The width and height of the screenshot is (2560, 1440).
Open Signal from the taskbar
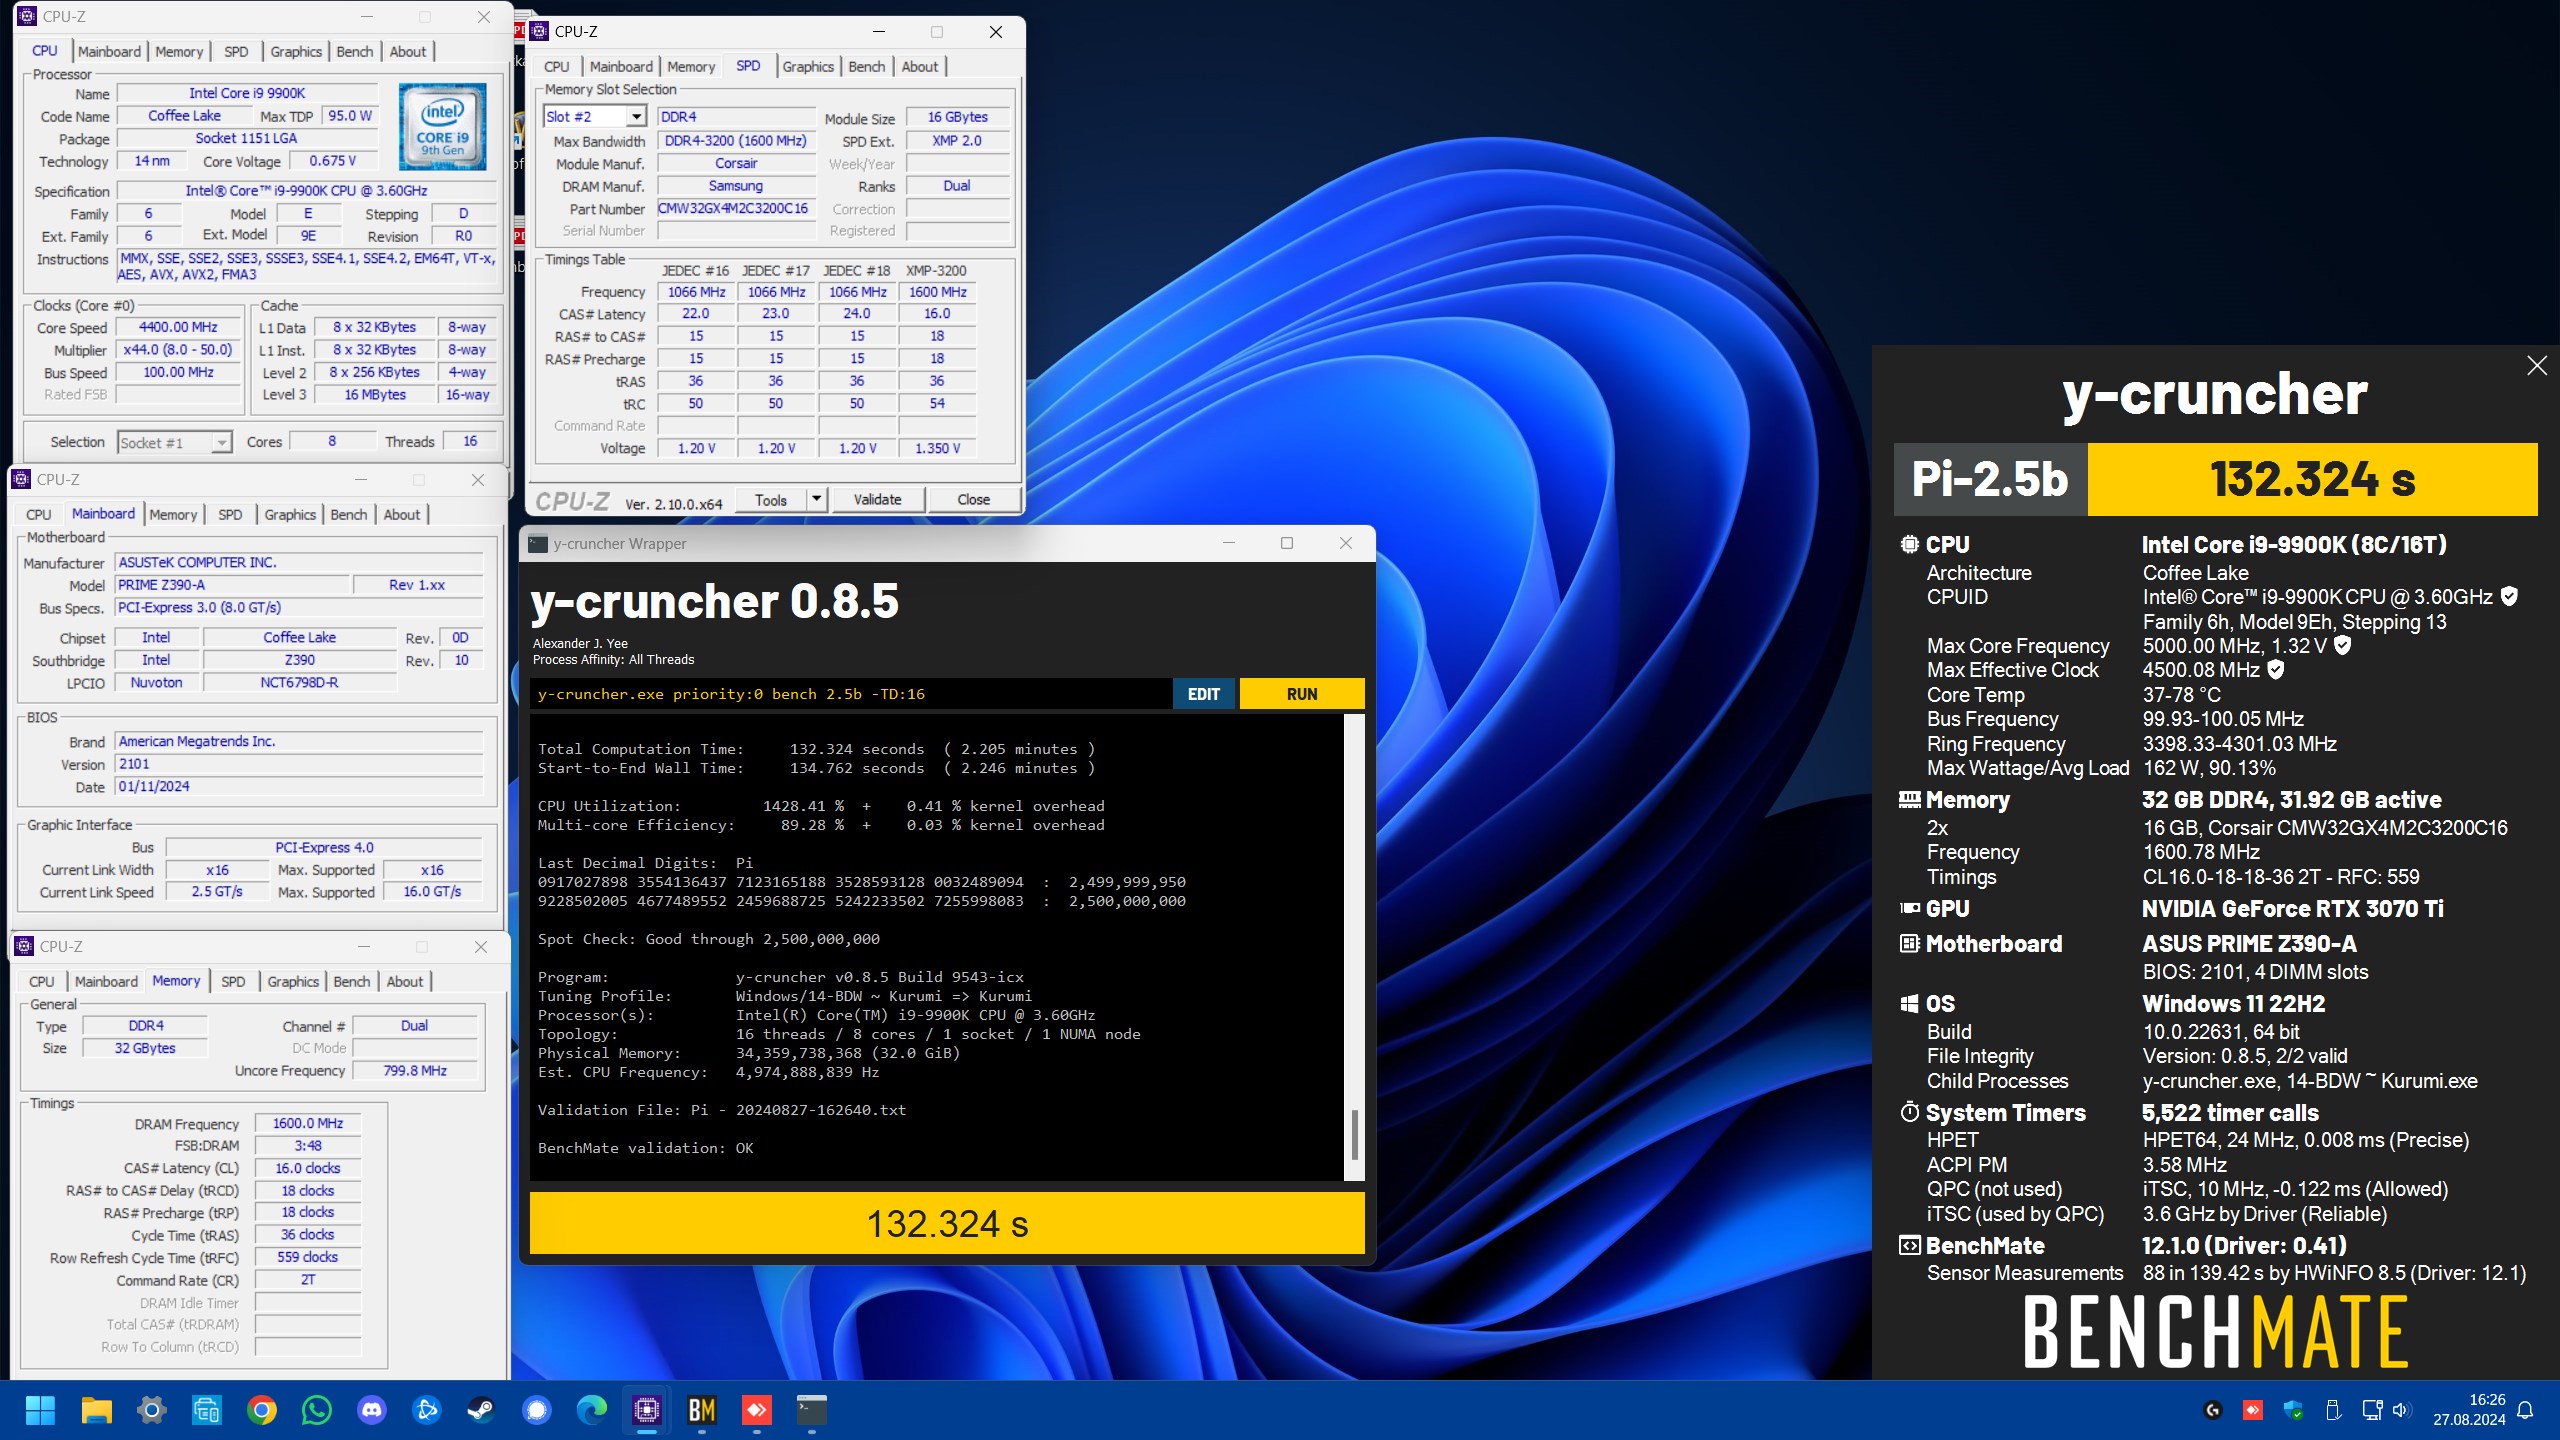(537, 1410)
